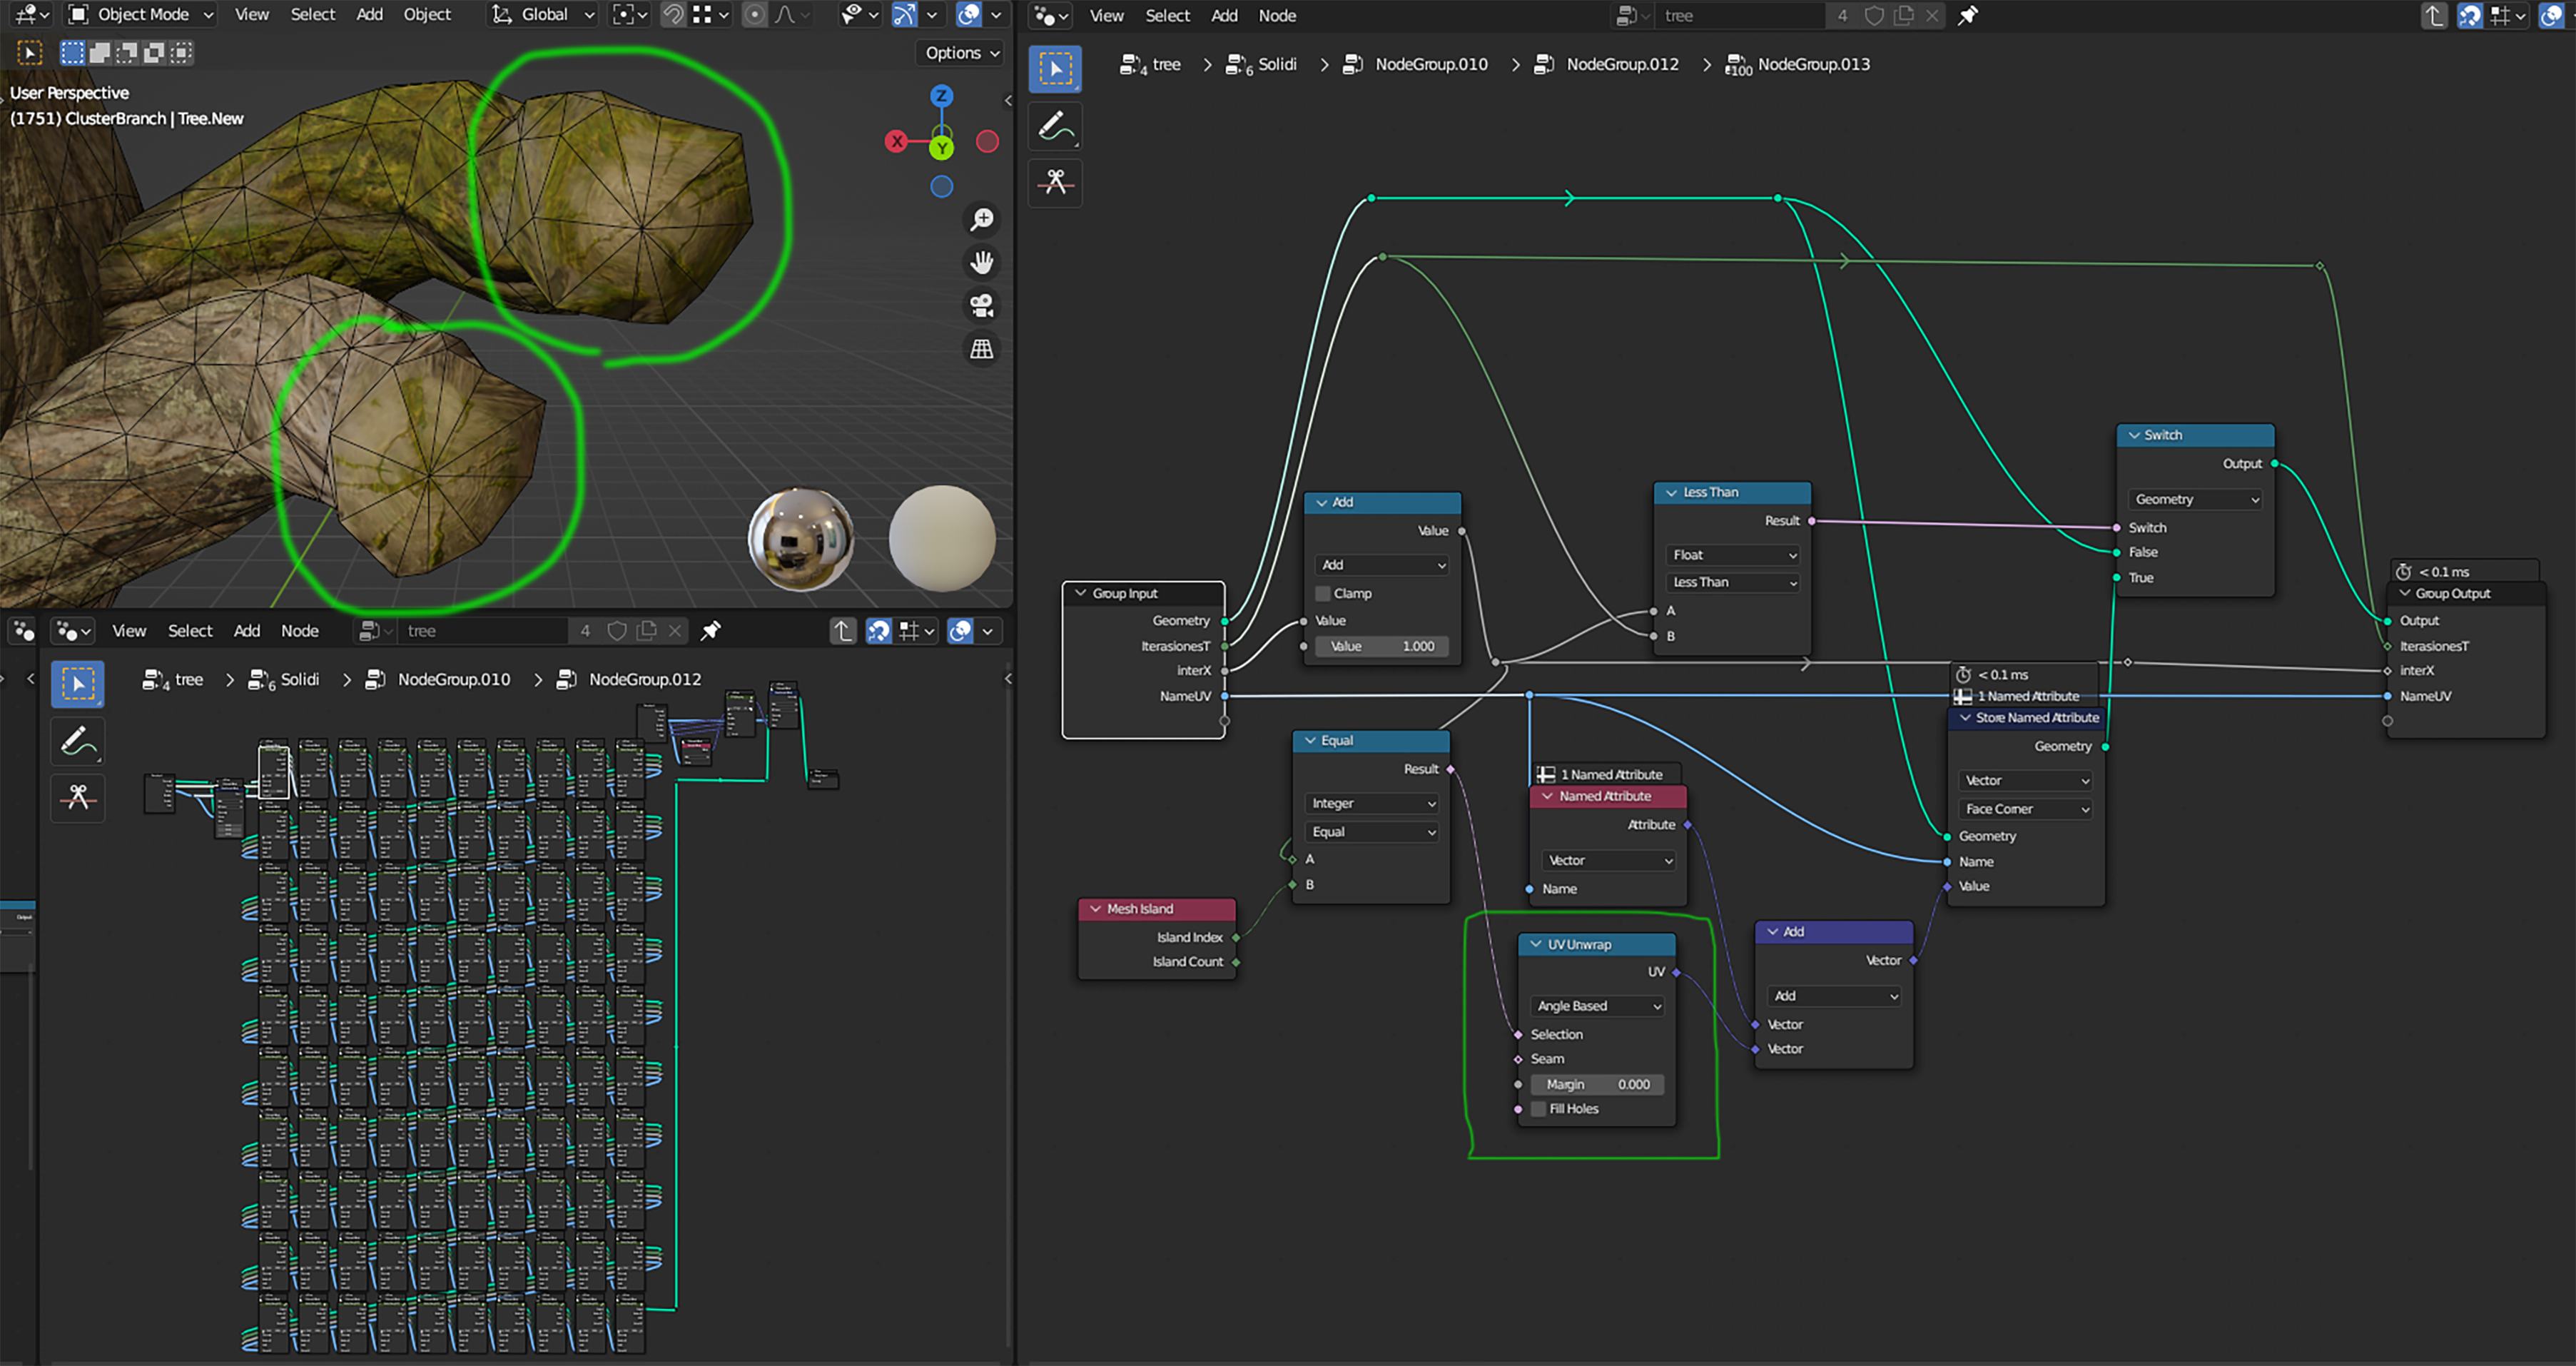Select the Links Cut tool in right node editor

1055,182
